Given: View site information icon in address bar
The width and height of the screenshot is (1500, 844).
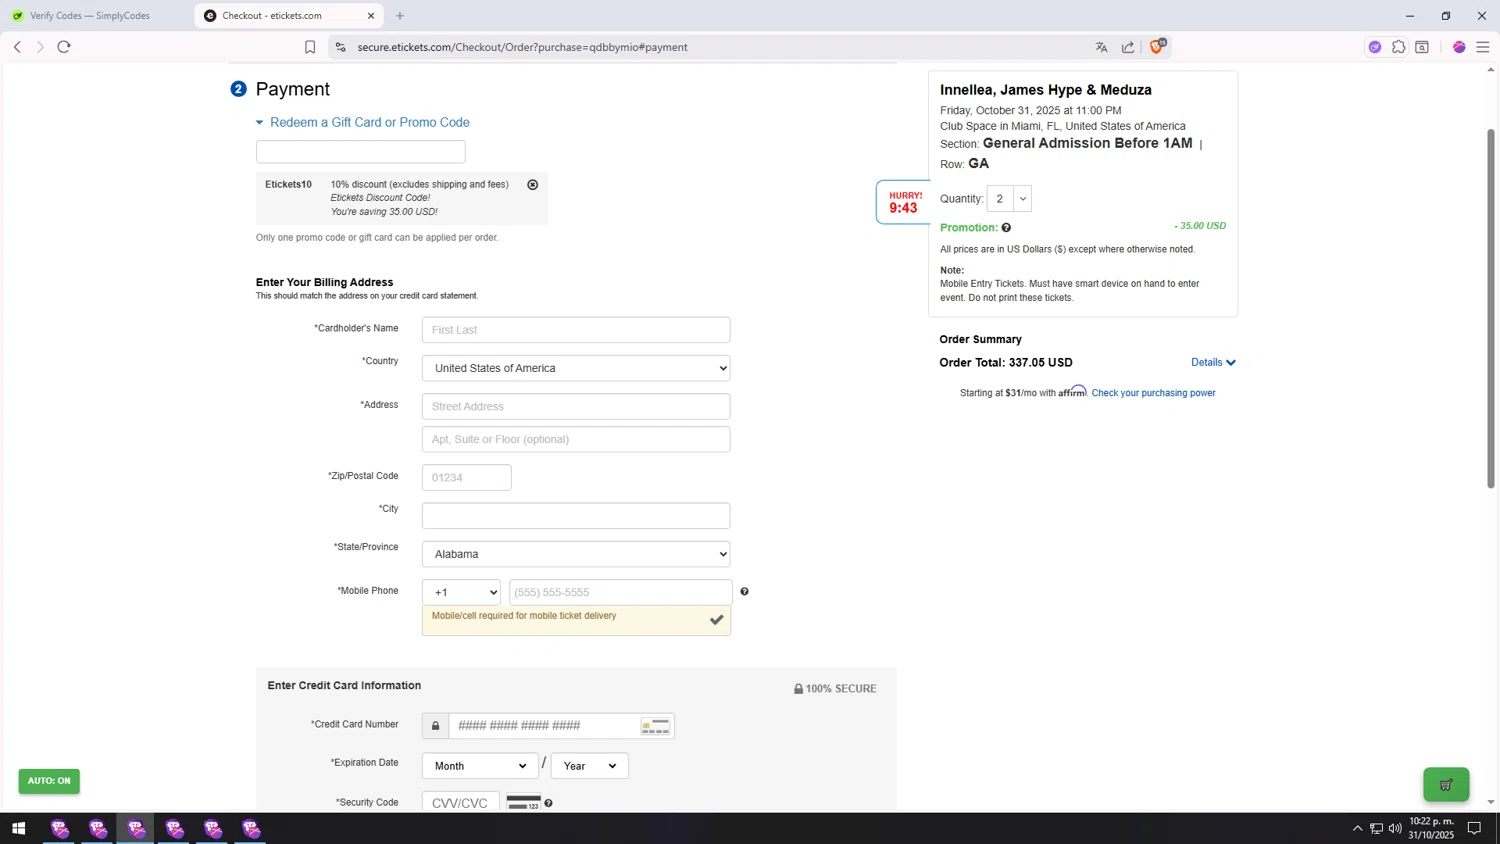Looking at the screenshot, I should 340,47.
